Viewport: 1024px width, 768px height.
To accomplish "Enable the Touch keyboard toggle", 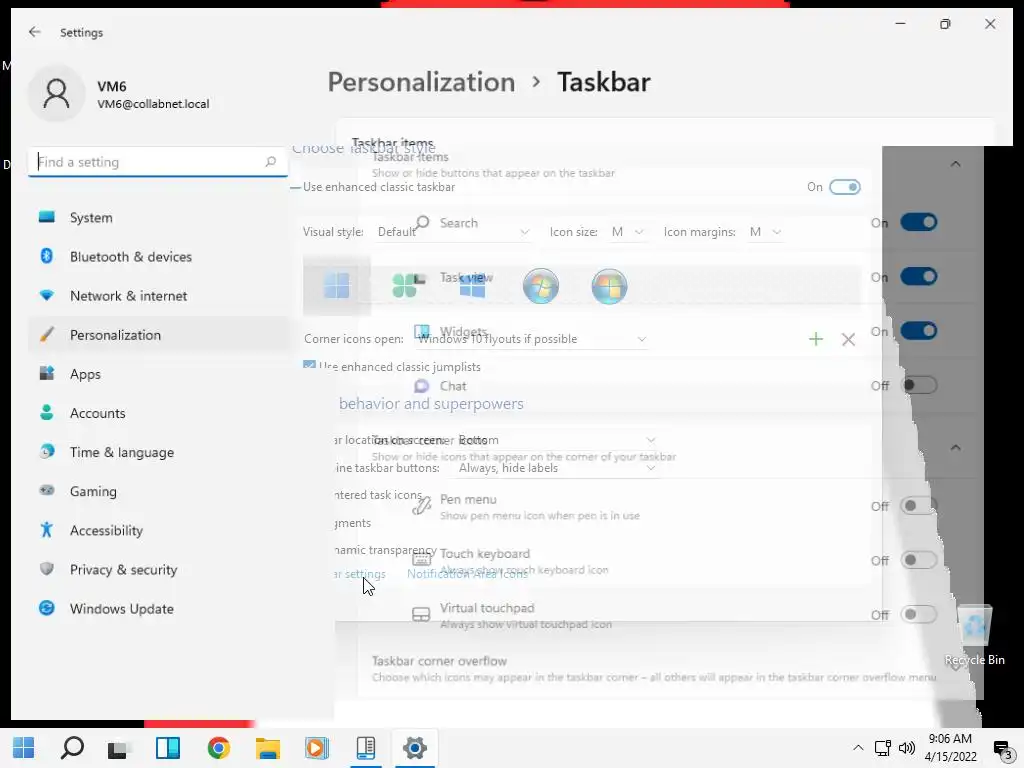I will 919,560.
